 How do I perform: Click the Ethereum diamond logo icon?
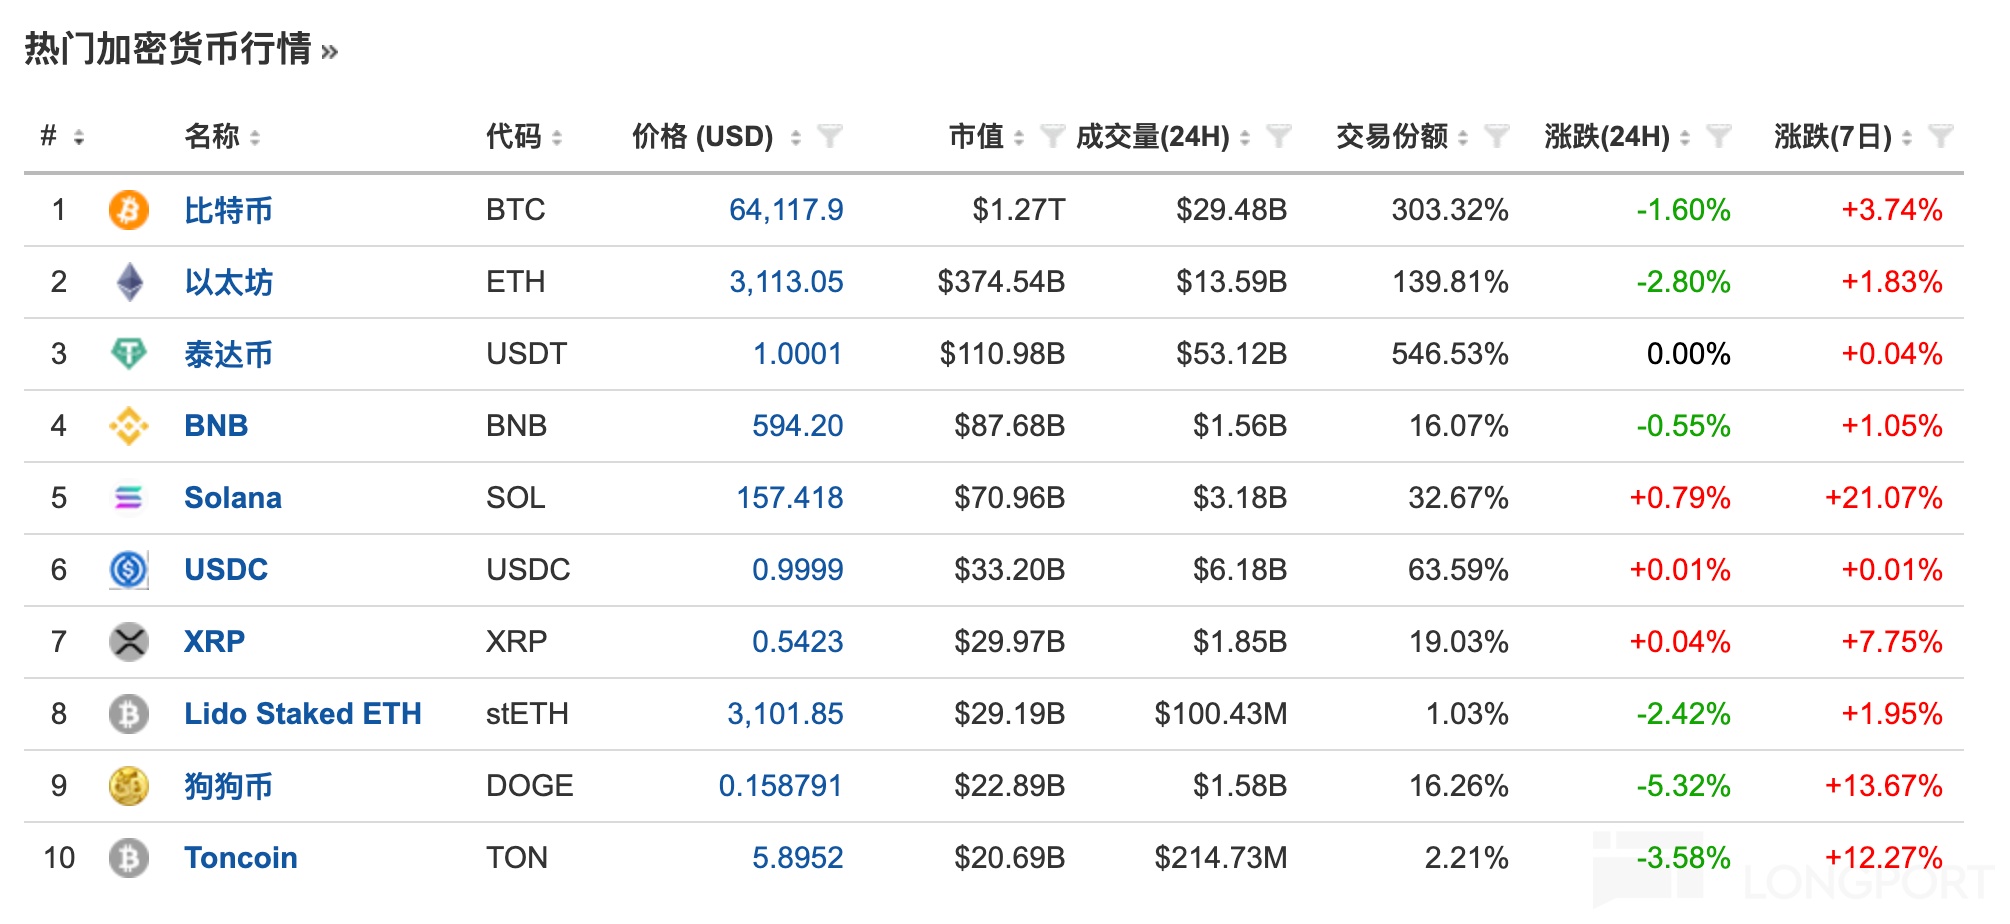[x=129, y=282]
